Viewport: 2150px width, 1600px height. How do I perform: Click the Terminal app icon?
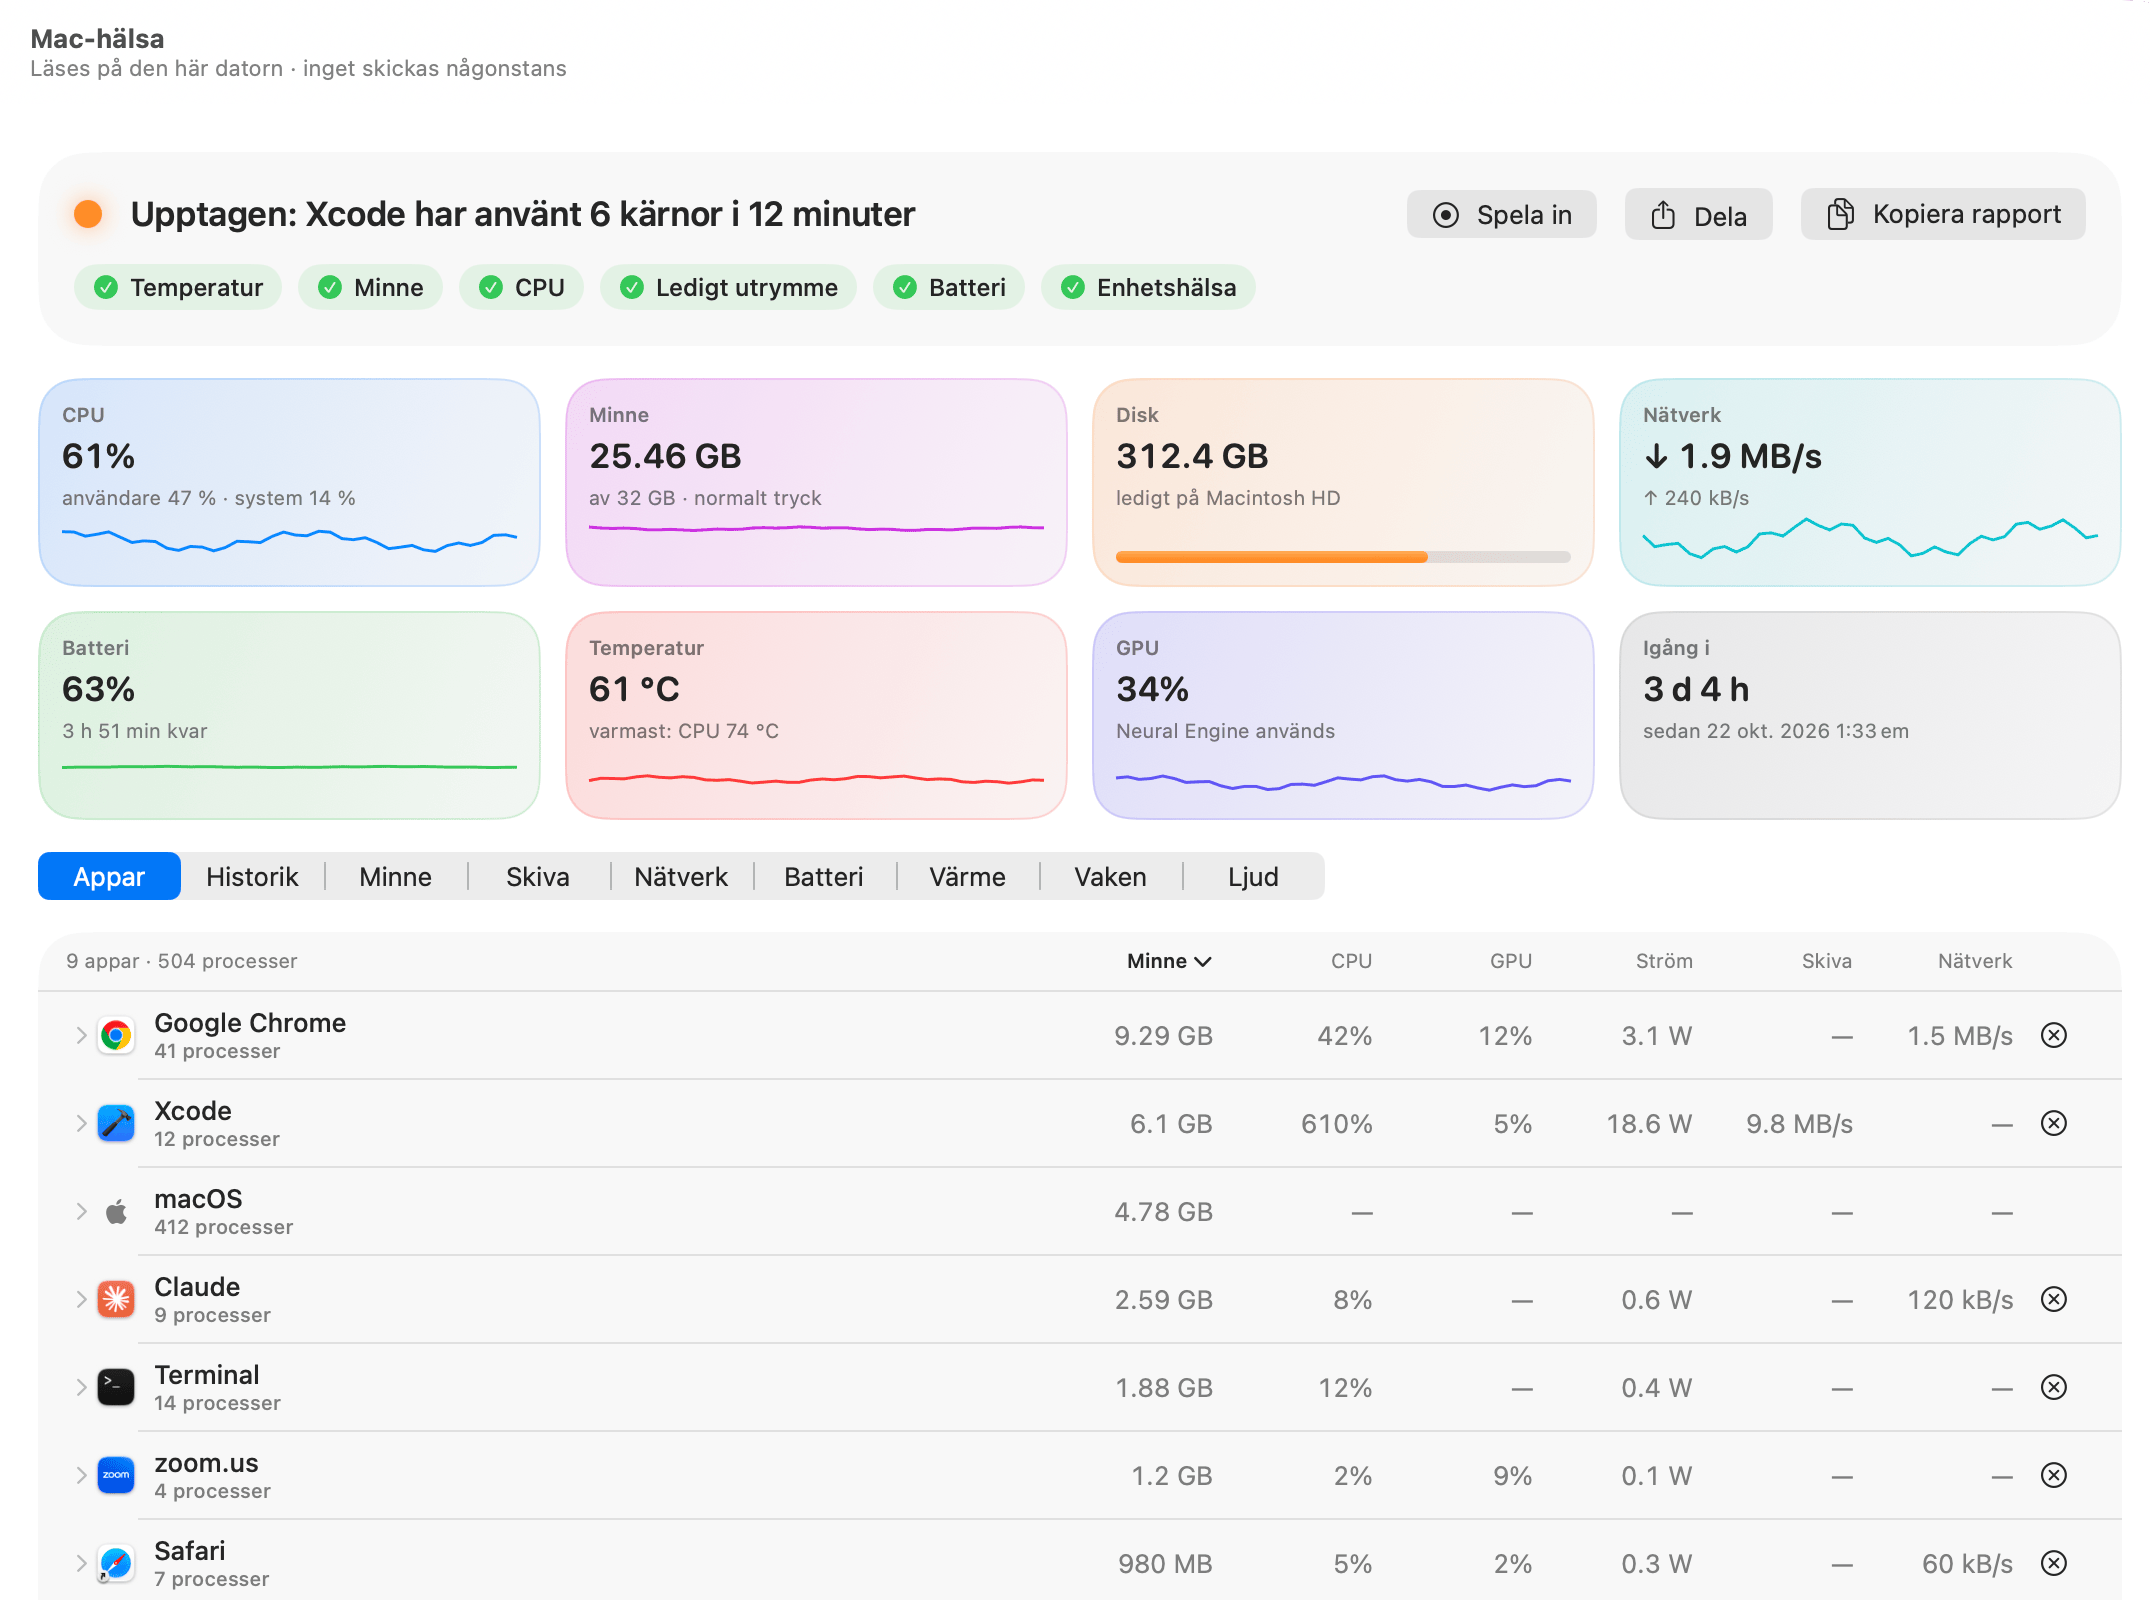(116, 1388)
